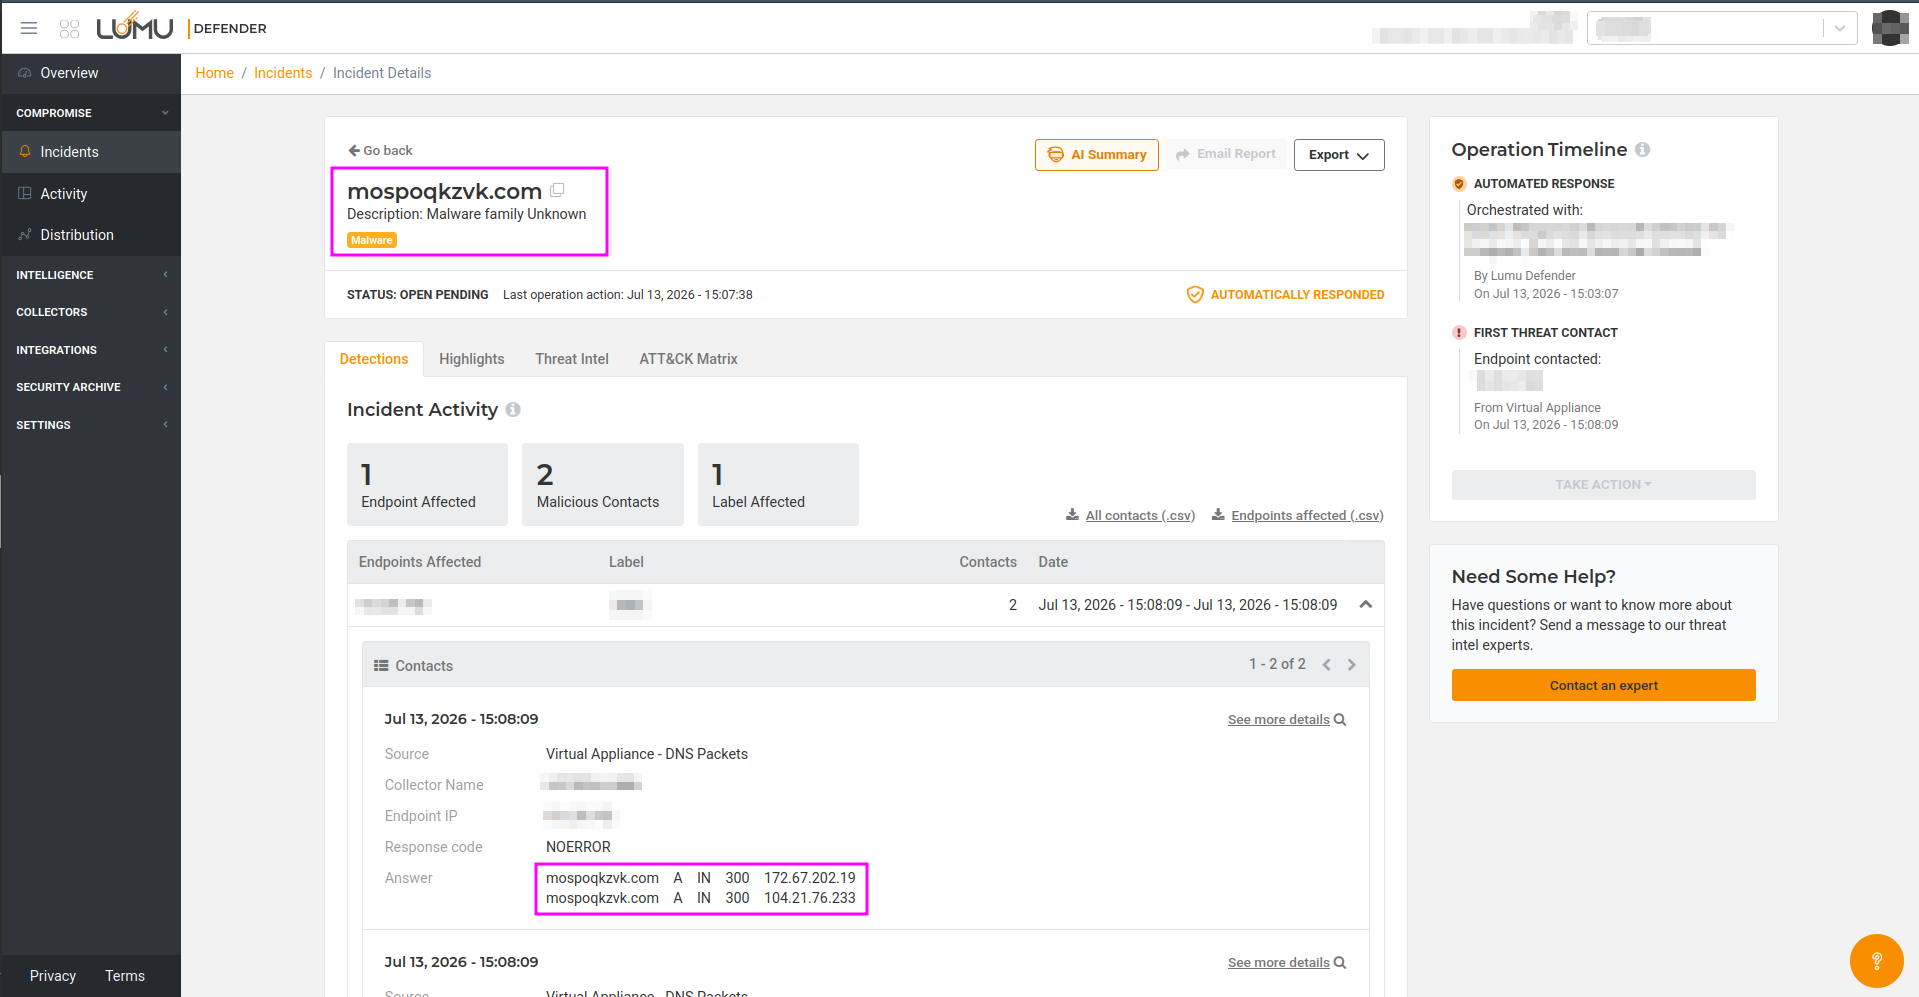
Task: Click the user avatar at top right
Action: [x=1890, y=28]
